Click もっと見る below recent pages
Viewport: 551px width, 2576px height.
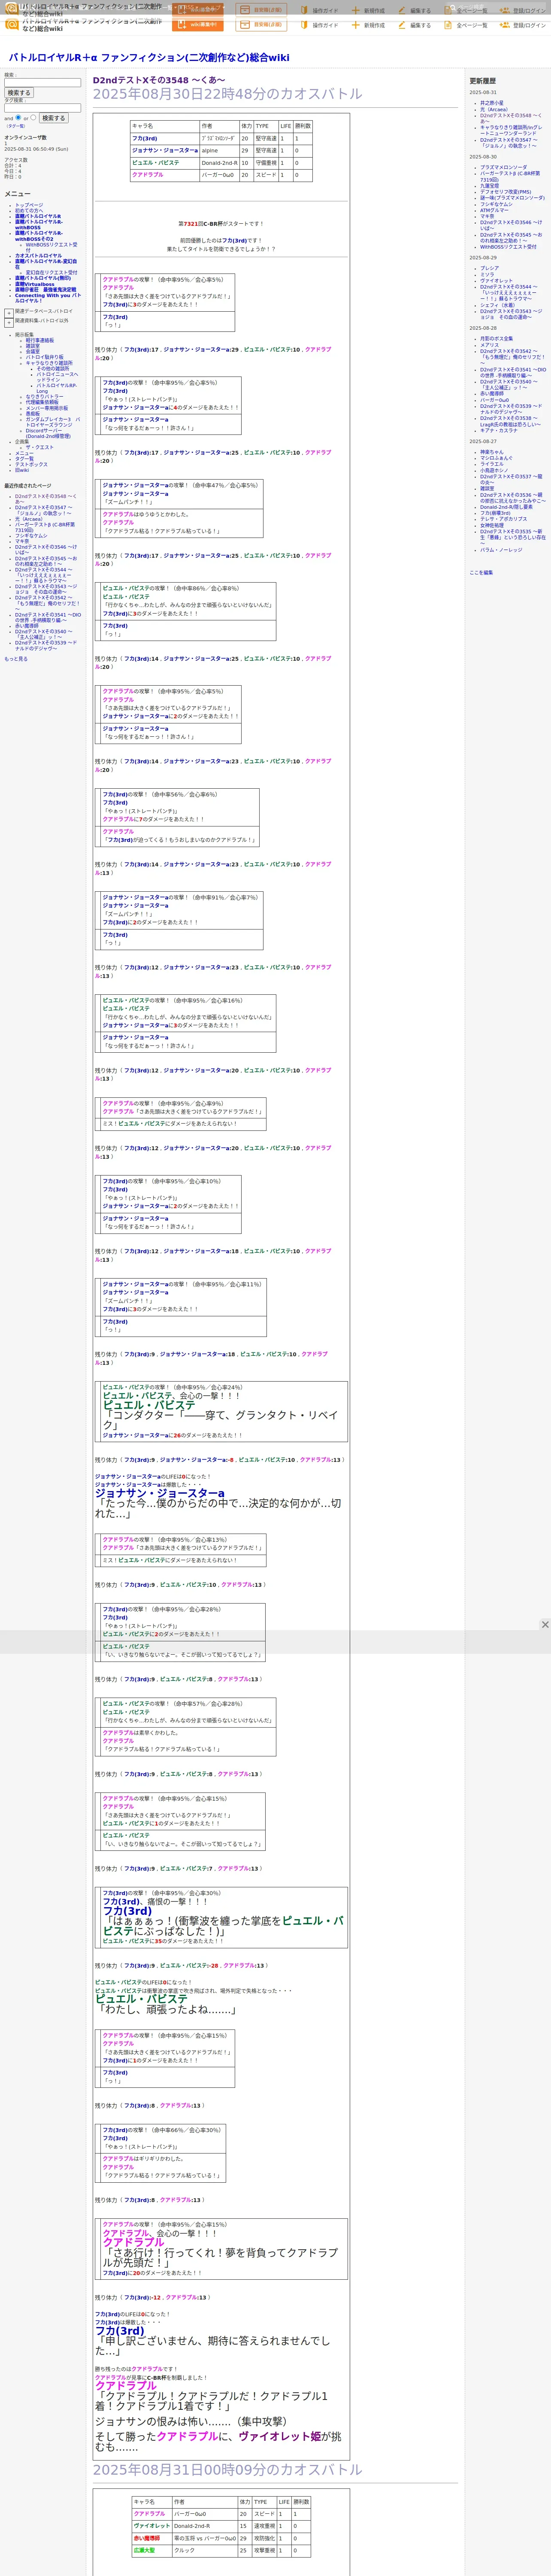16,659
